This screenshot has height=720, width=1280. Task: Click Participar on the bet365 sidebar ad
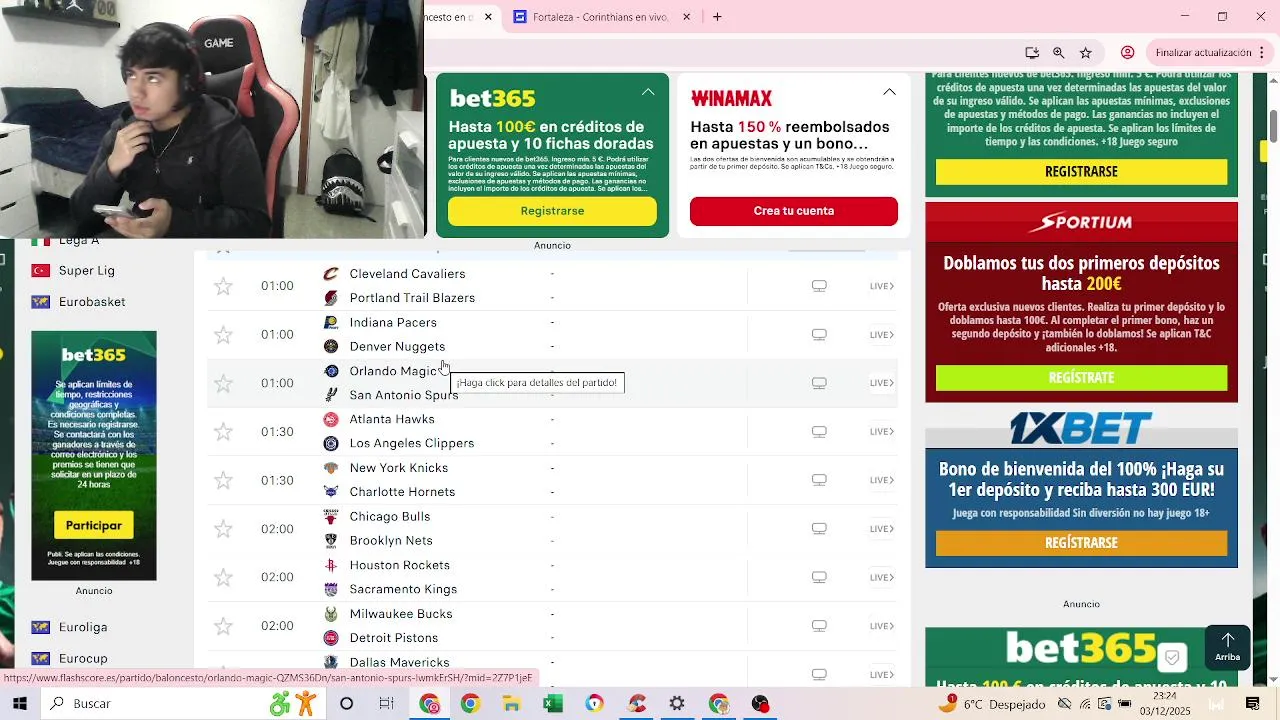tap(94, 526)
